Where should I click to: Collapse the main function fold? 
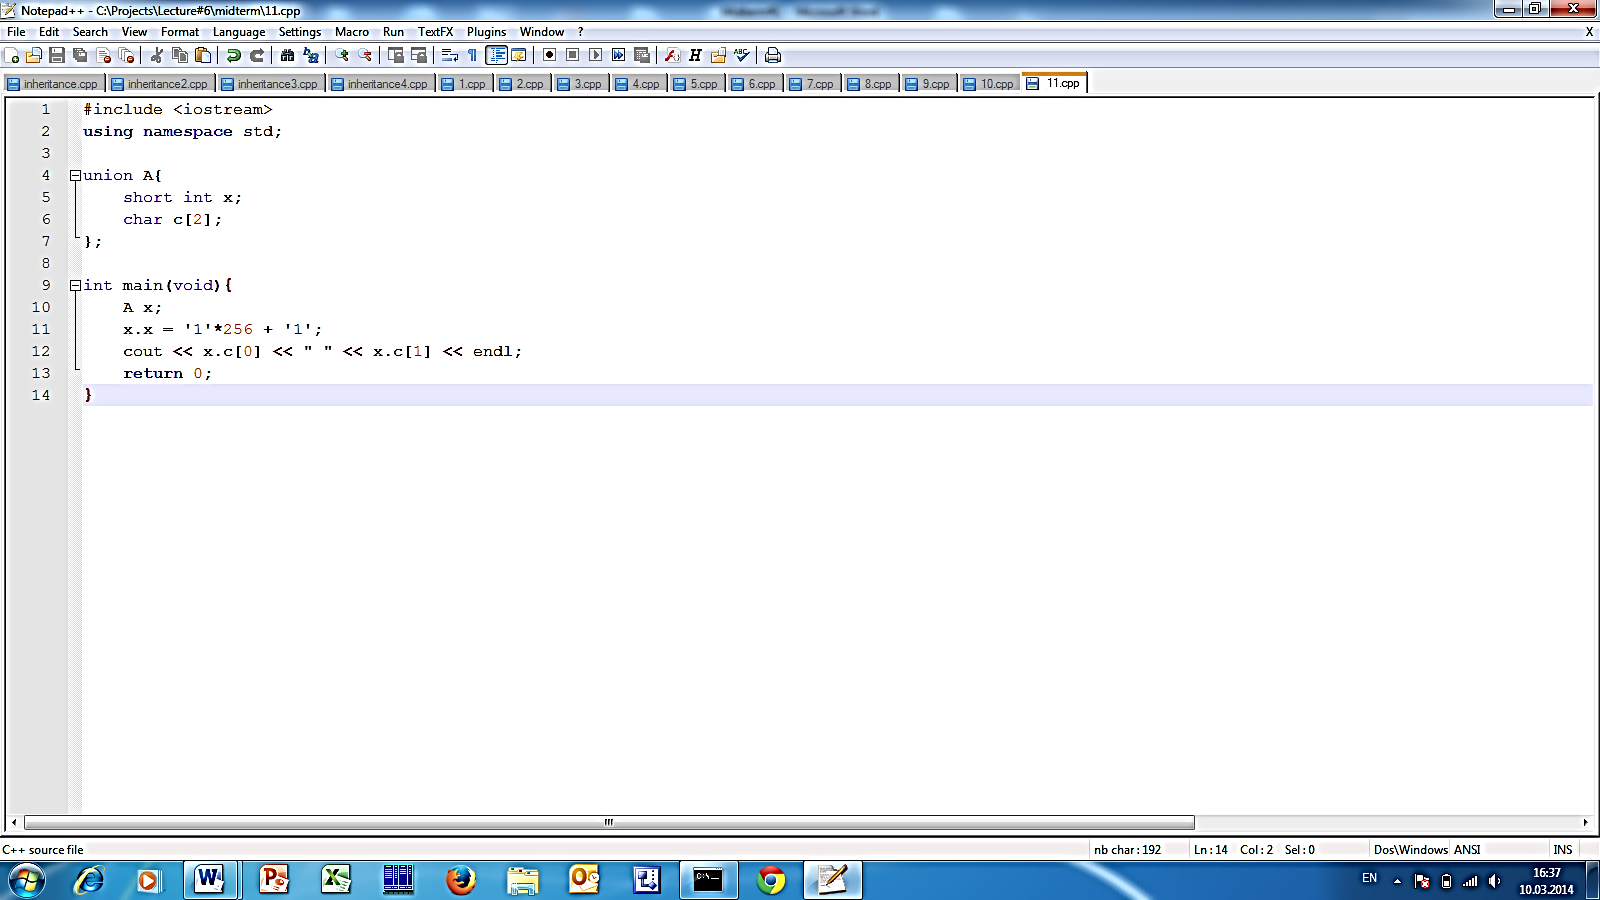(x=75, y=286)
